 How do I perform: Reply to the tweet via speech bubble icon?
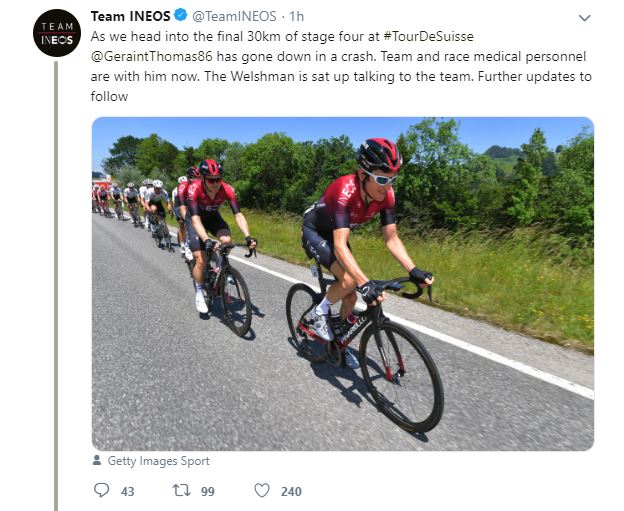coord(101,491)
